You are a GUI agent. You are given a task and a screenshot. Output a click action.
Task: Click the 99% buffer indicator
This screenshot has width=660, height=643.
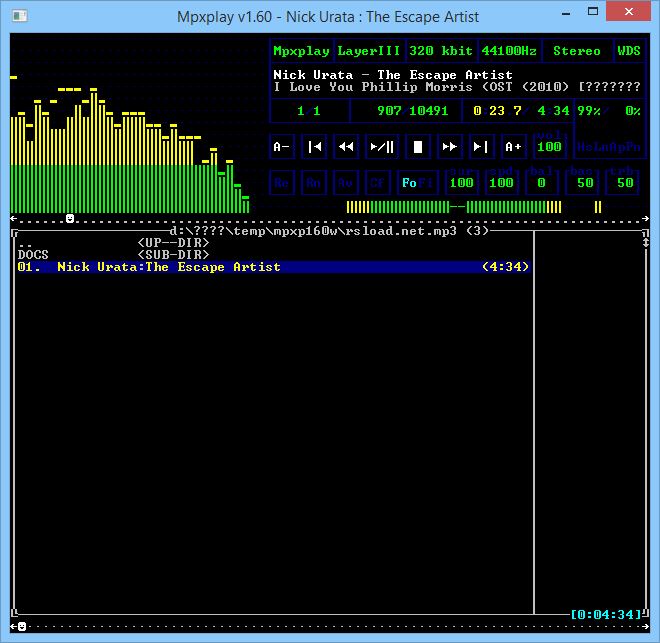tap(589, 111)
